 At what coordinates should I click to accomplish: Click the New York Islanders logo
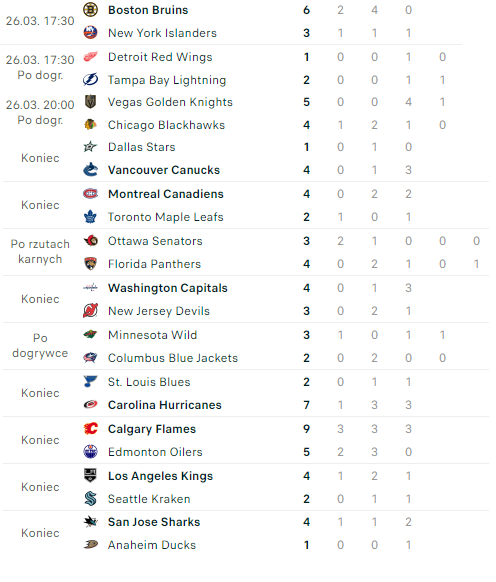(x=90, y=33)
